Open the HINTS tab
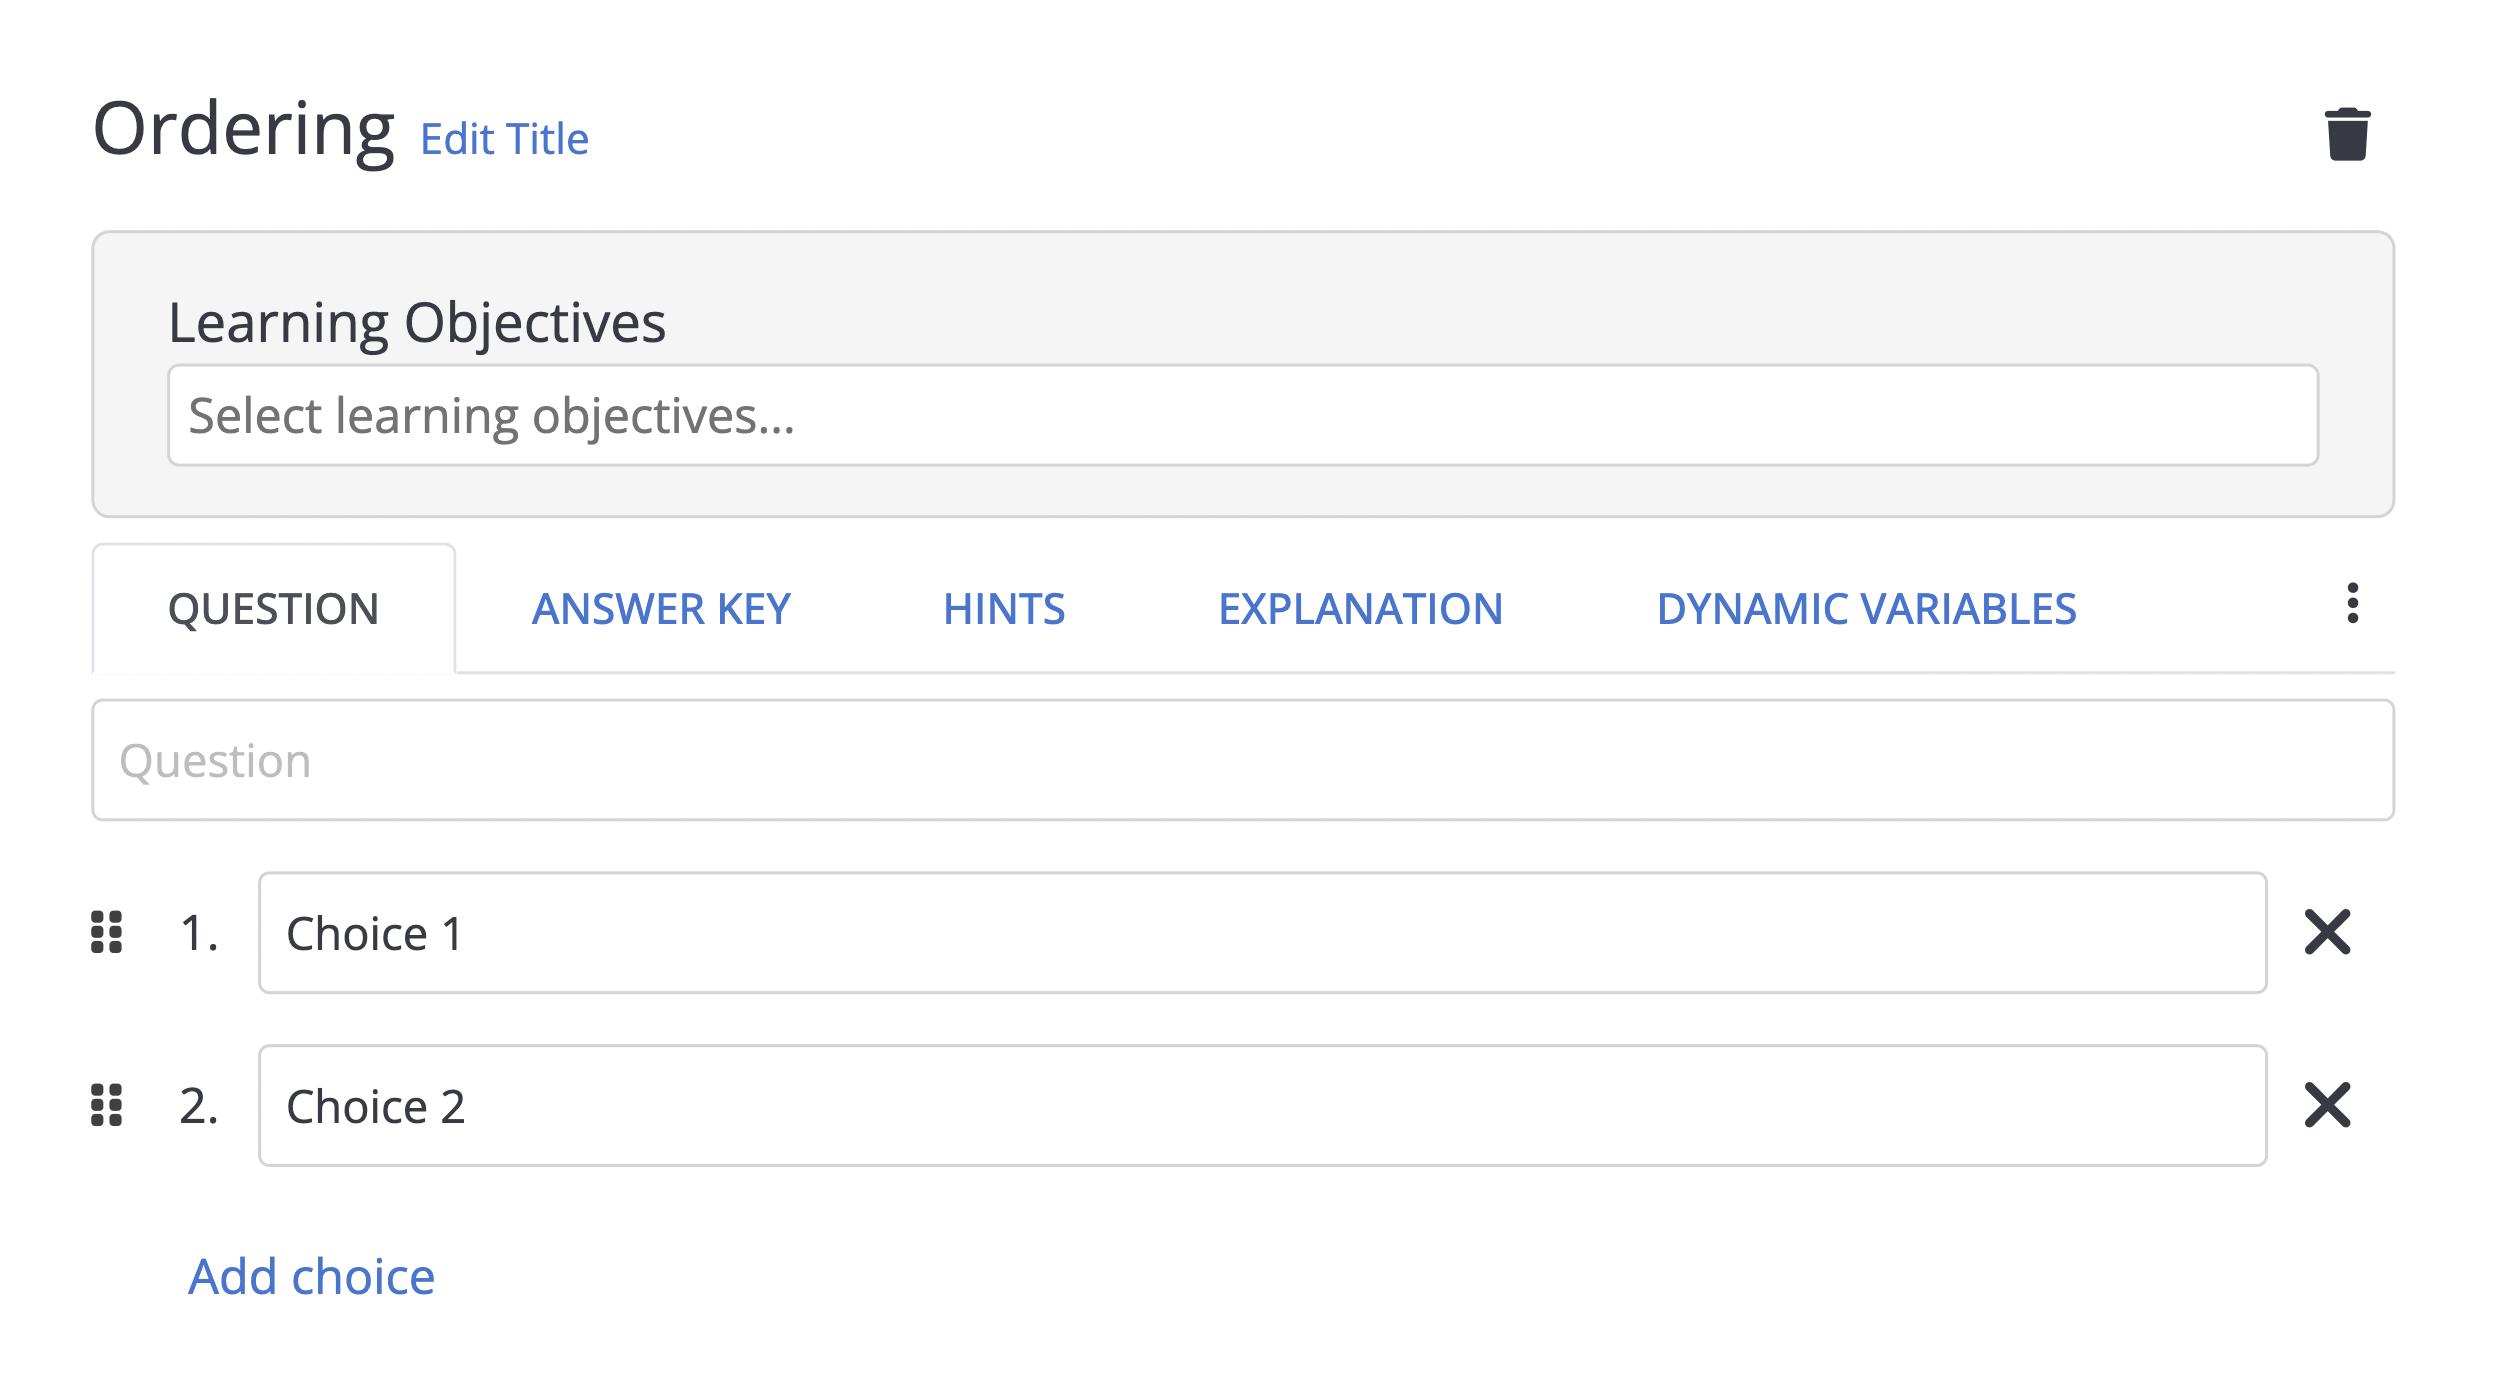 (x=1004, y=609)
